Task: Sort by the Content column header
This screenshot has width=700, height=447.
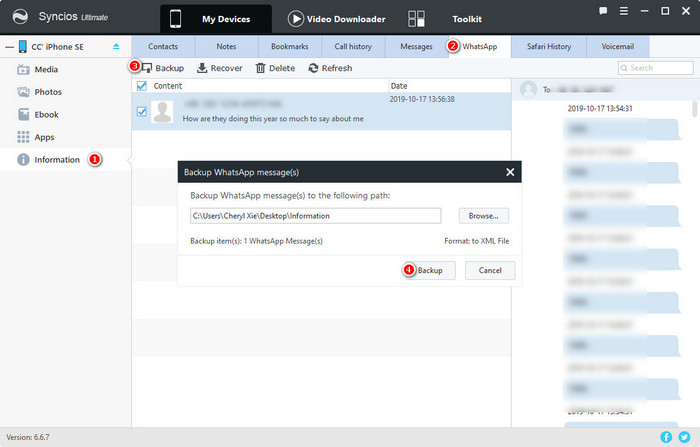Action: pos(168,86)
